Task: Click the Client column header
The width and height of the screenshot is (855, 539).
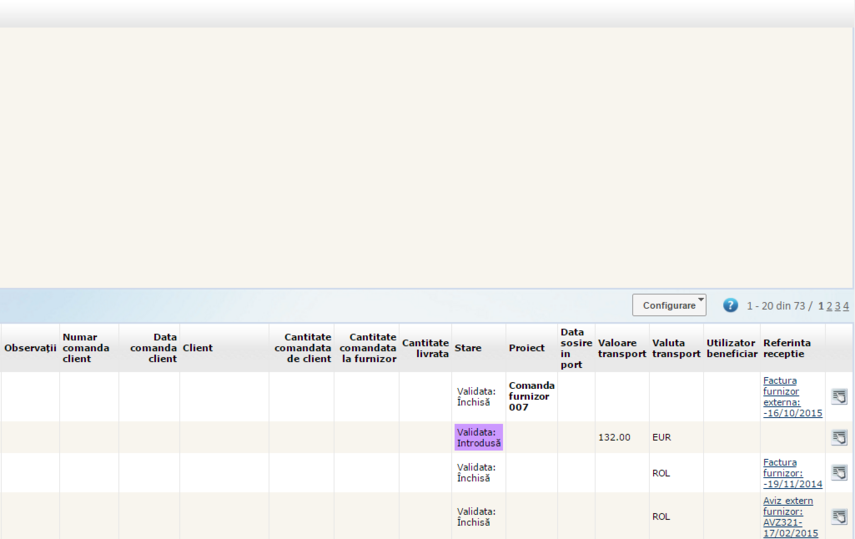Action: [198, 348]
